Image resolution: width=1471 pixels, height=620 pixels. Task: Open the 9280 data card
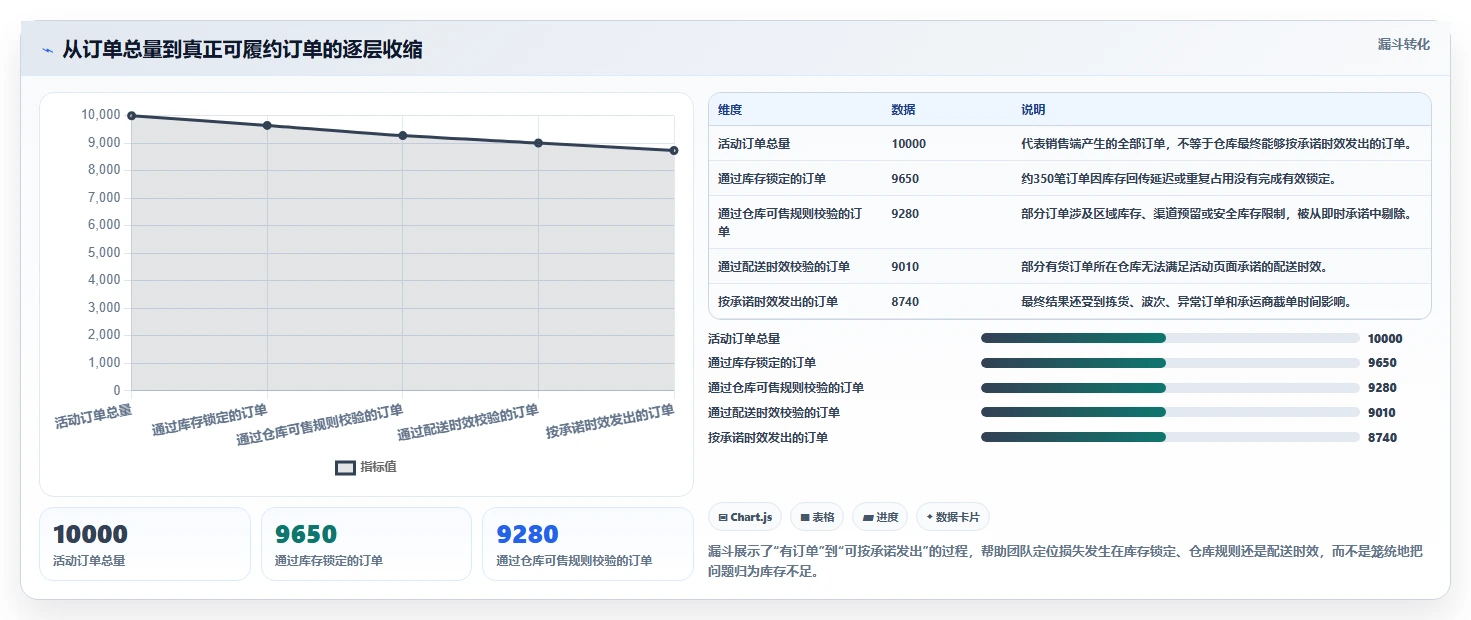click(588, 544)
